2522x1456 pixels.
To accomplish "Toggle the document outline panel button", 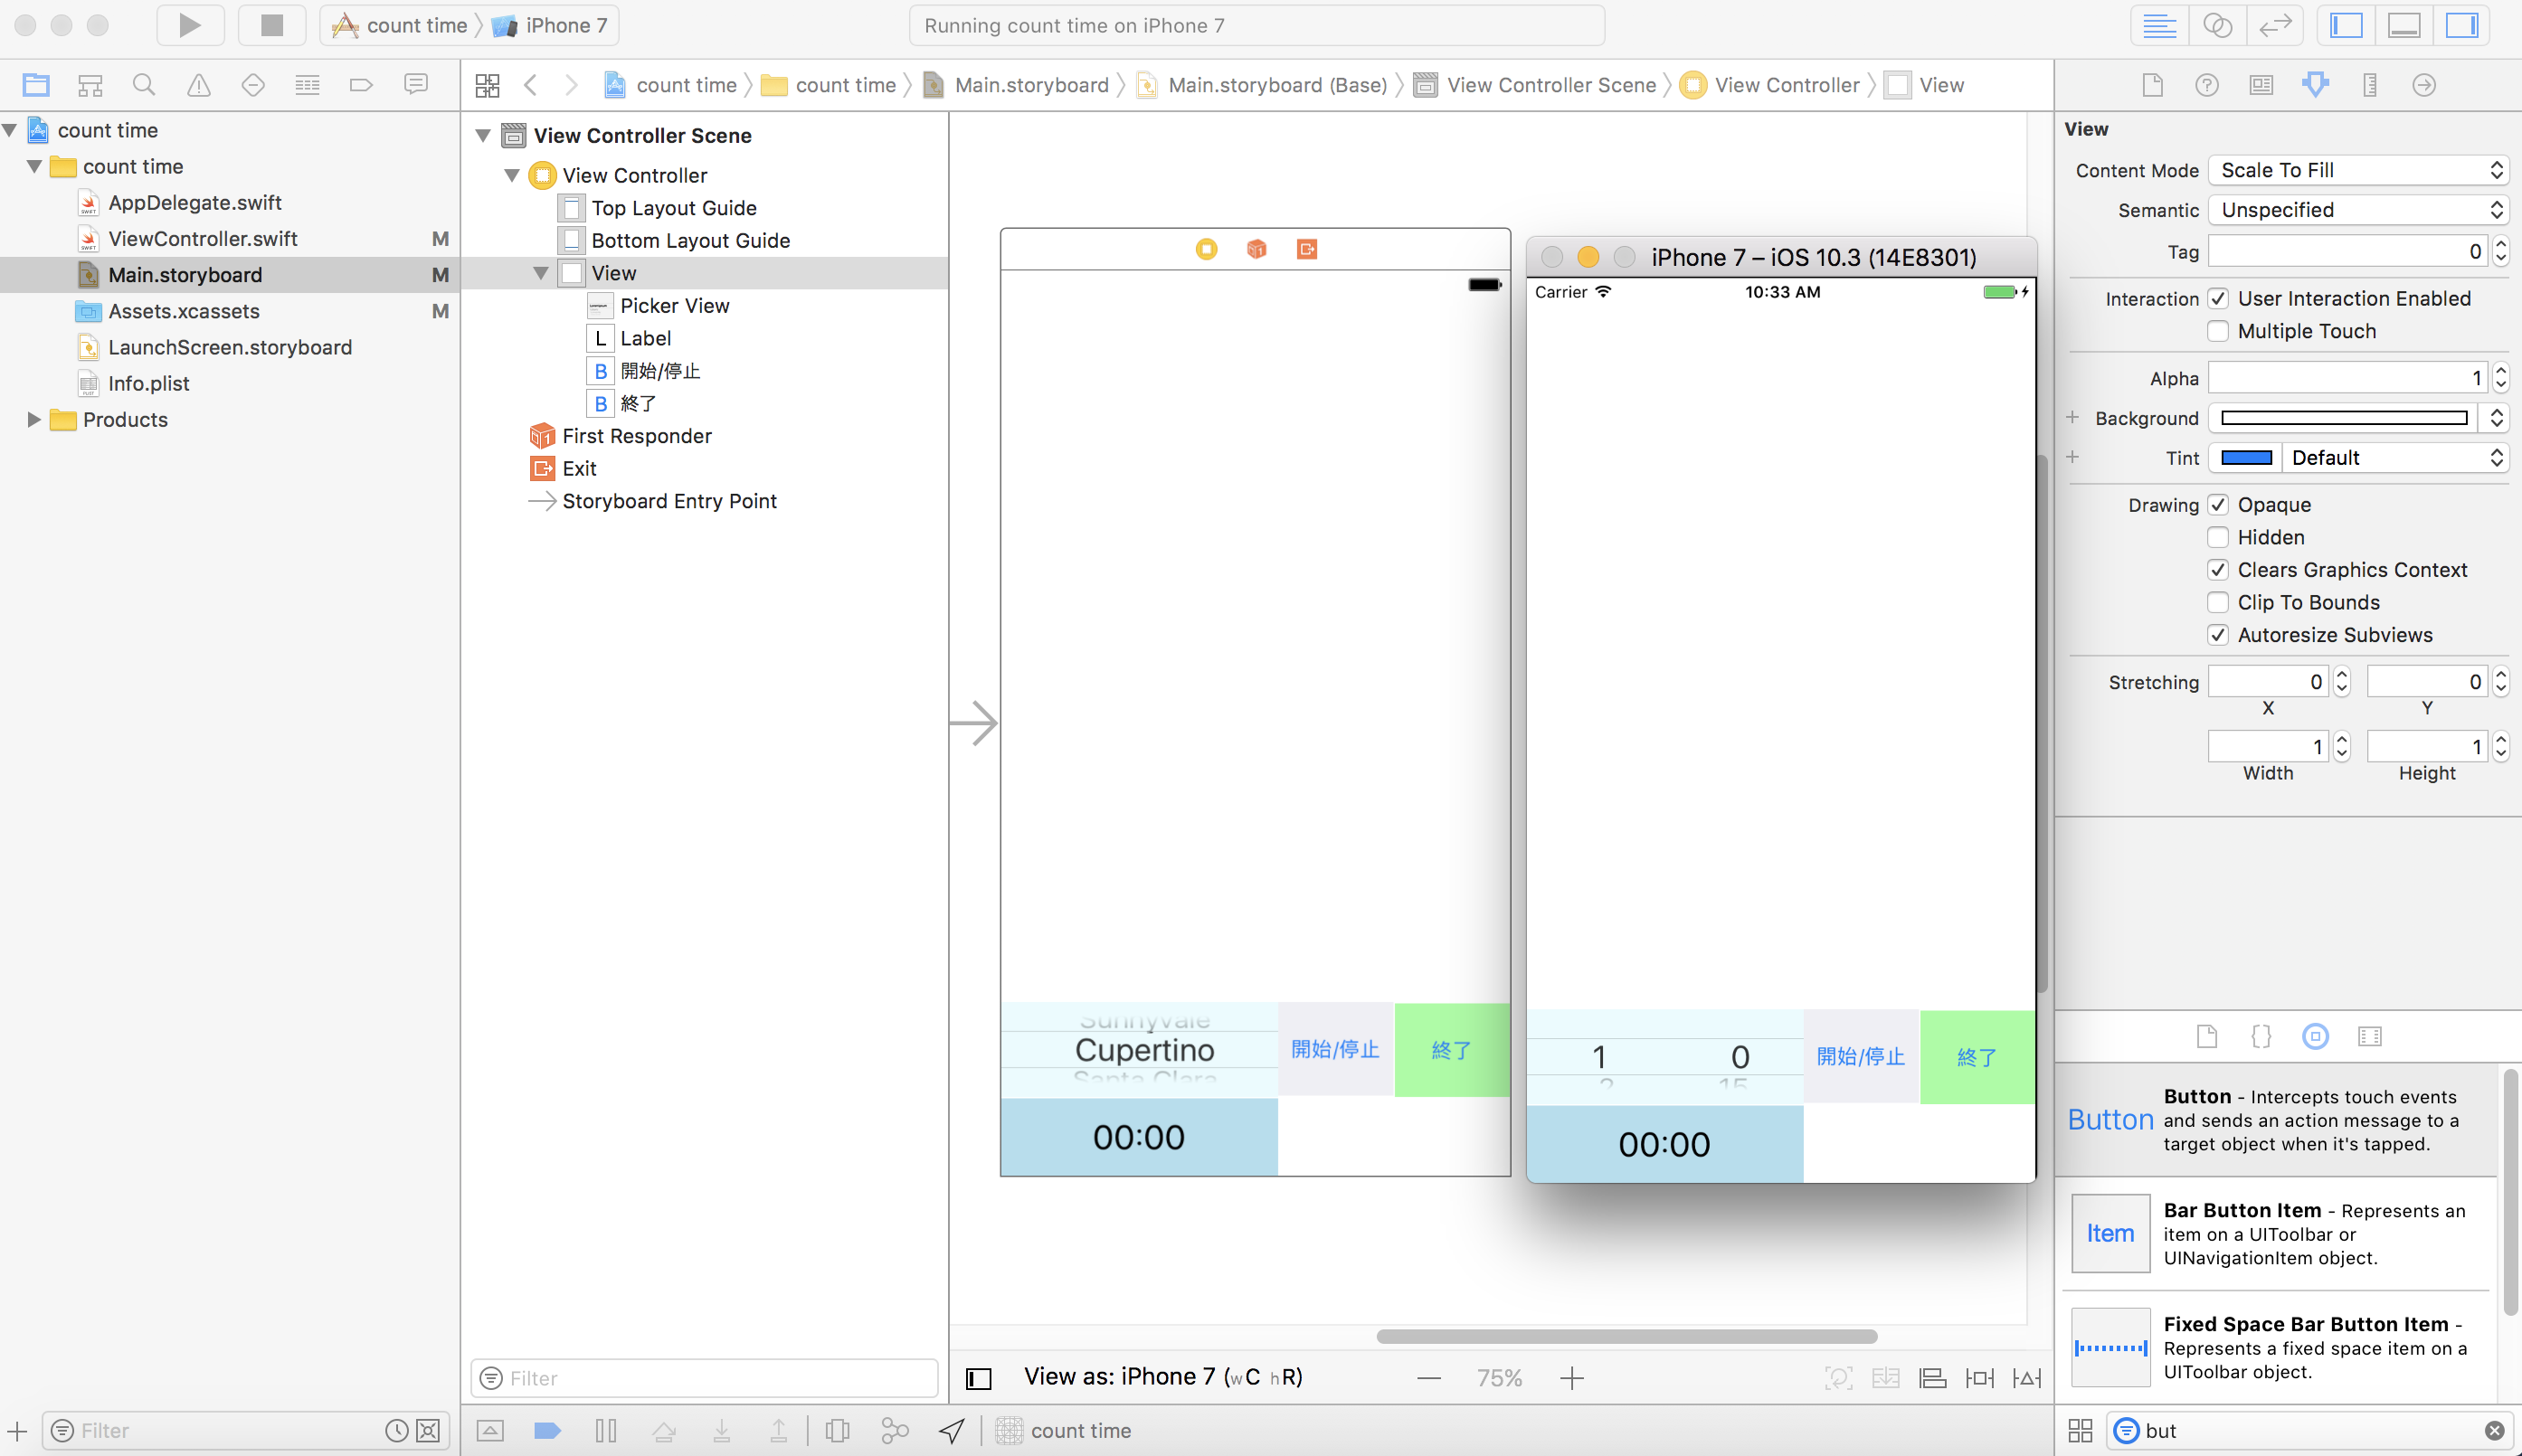I will click(979, 1378).
